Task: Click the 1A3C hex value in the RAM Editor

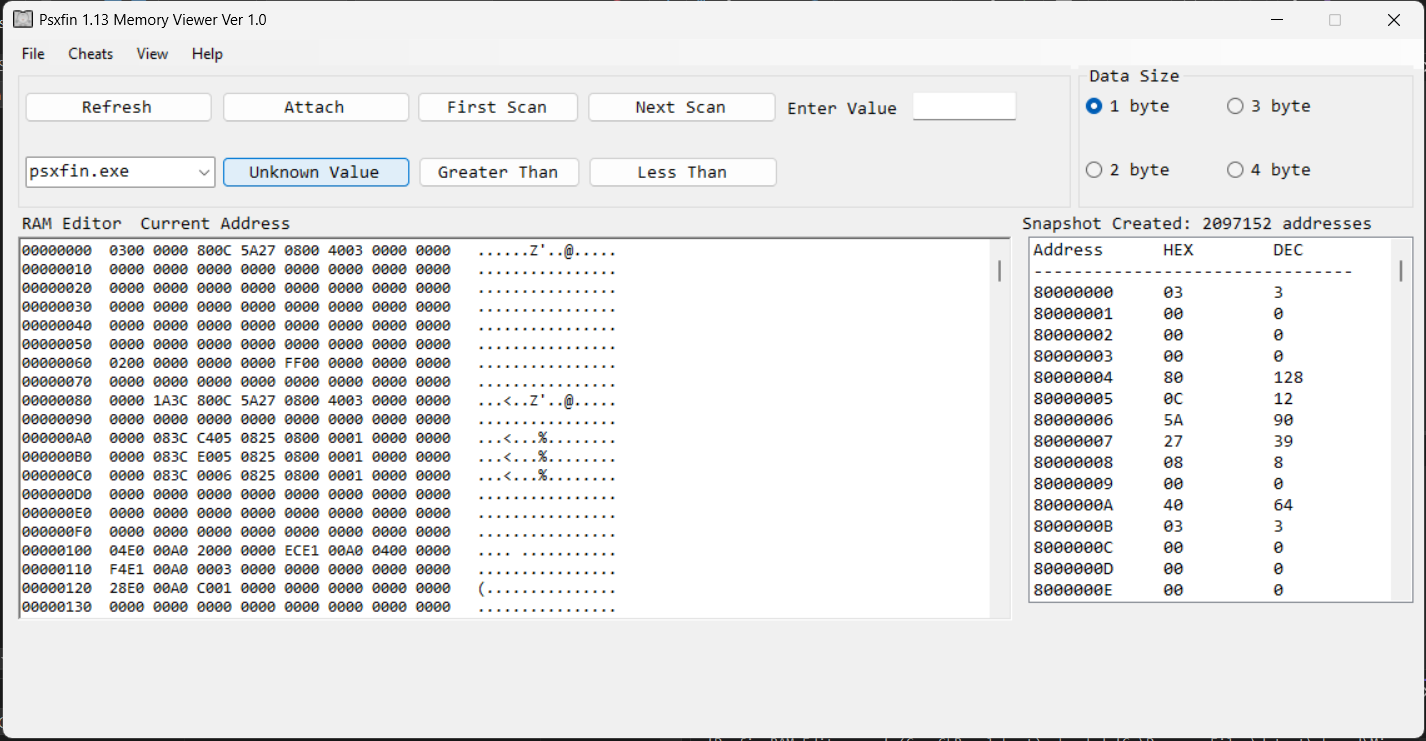Action: coord(171,400)
